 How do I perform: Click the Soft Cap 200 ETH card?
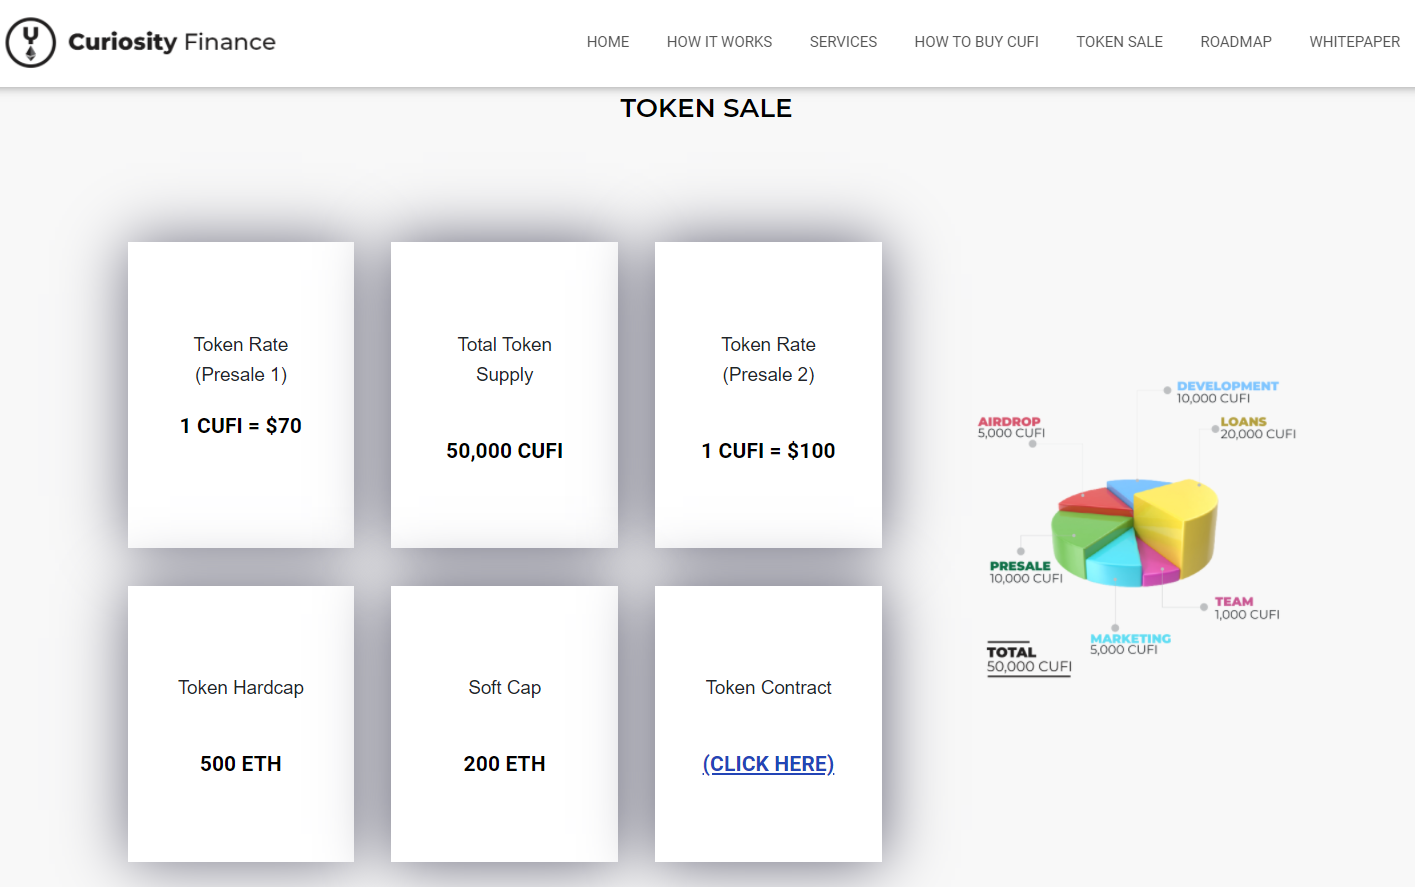pyautogui.click(x=504, y=723)
